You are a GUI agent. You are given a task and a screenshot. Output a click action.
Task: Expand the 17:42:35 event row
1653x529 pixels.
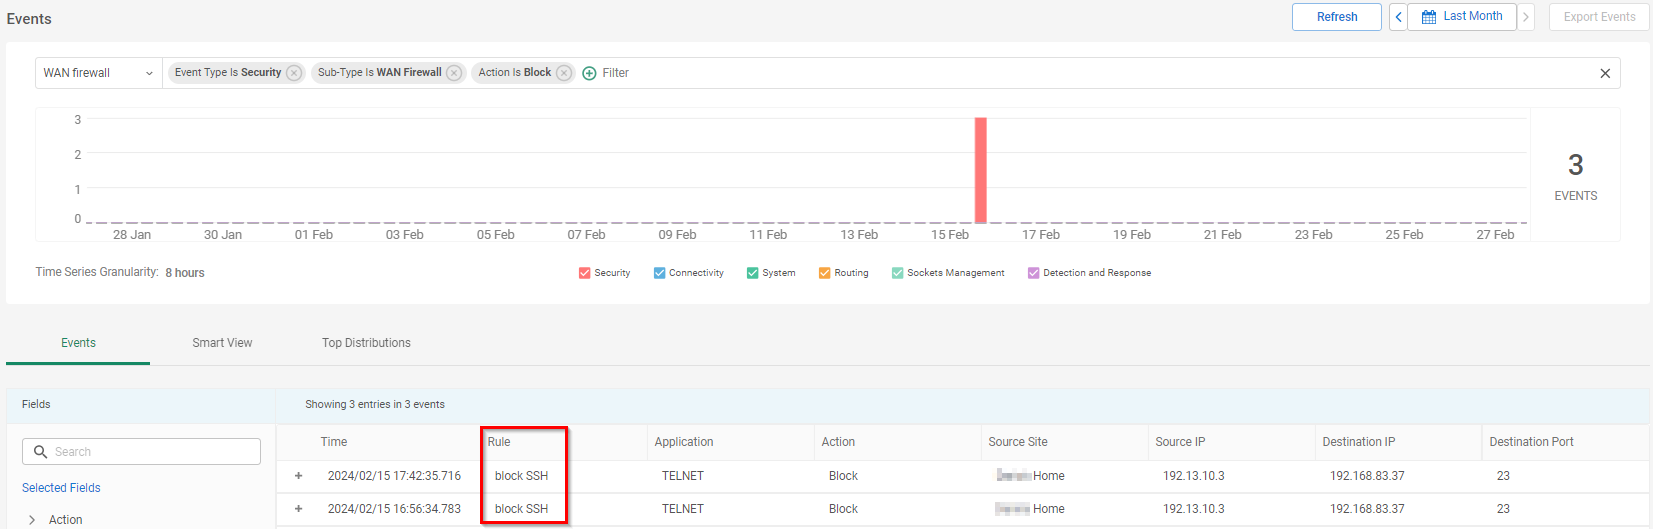coord(298,476)
